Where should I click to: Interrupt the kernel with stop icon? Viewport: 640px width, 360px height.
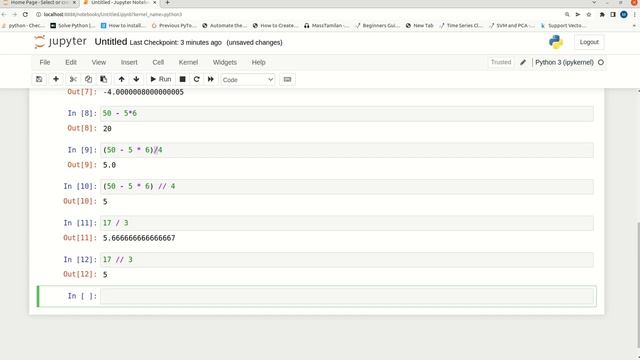tap(182, 79)
